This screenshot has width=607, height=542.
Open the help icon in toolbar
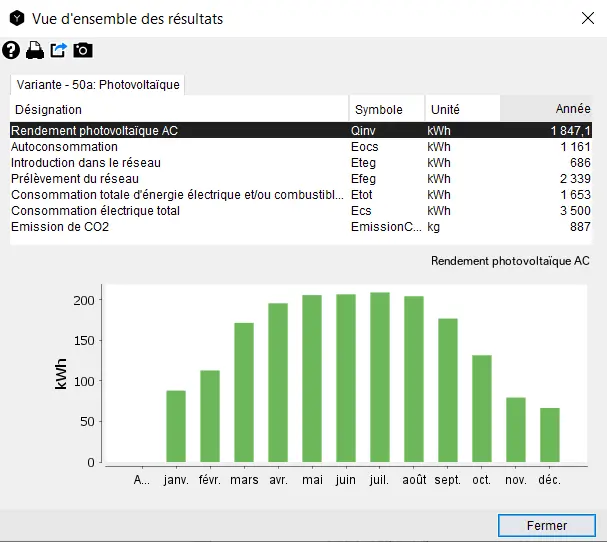11,50
